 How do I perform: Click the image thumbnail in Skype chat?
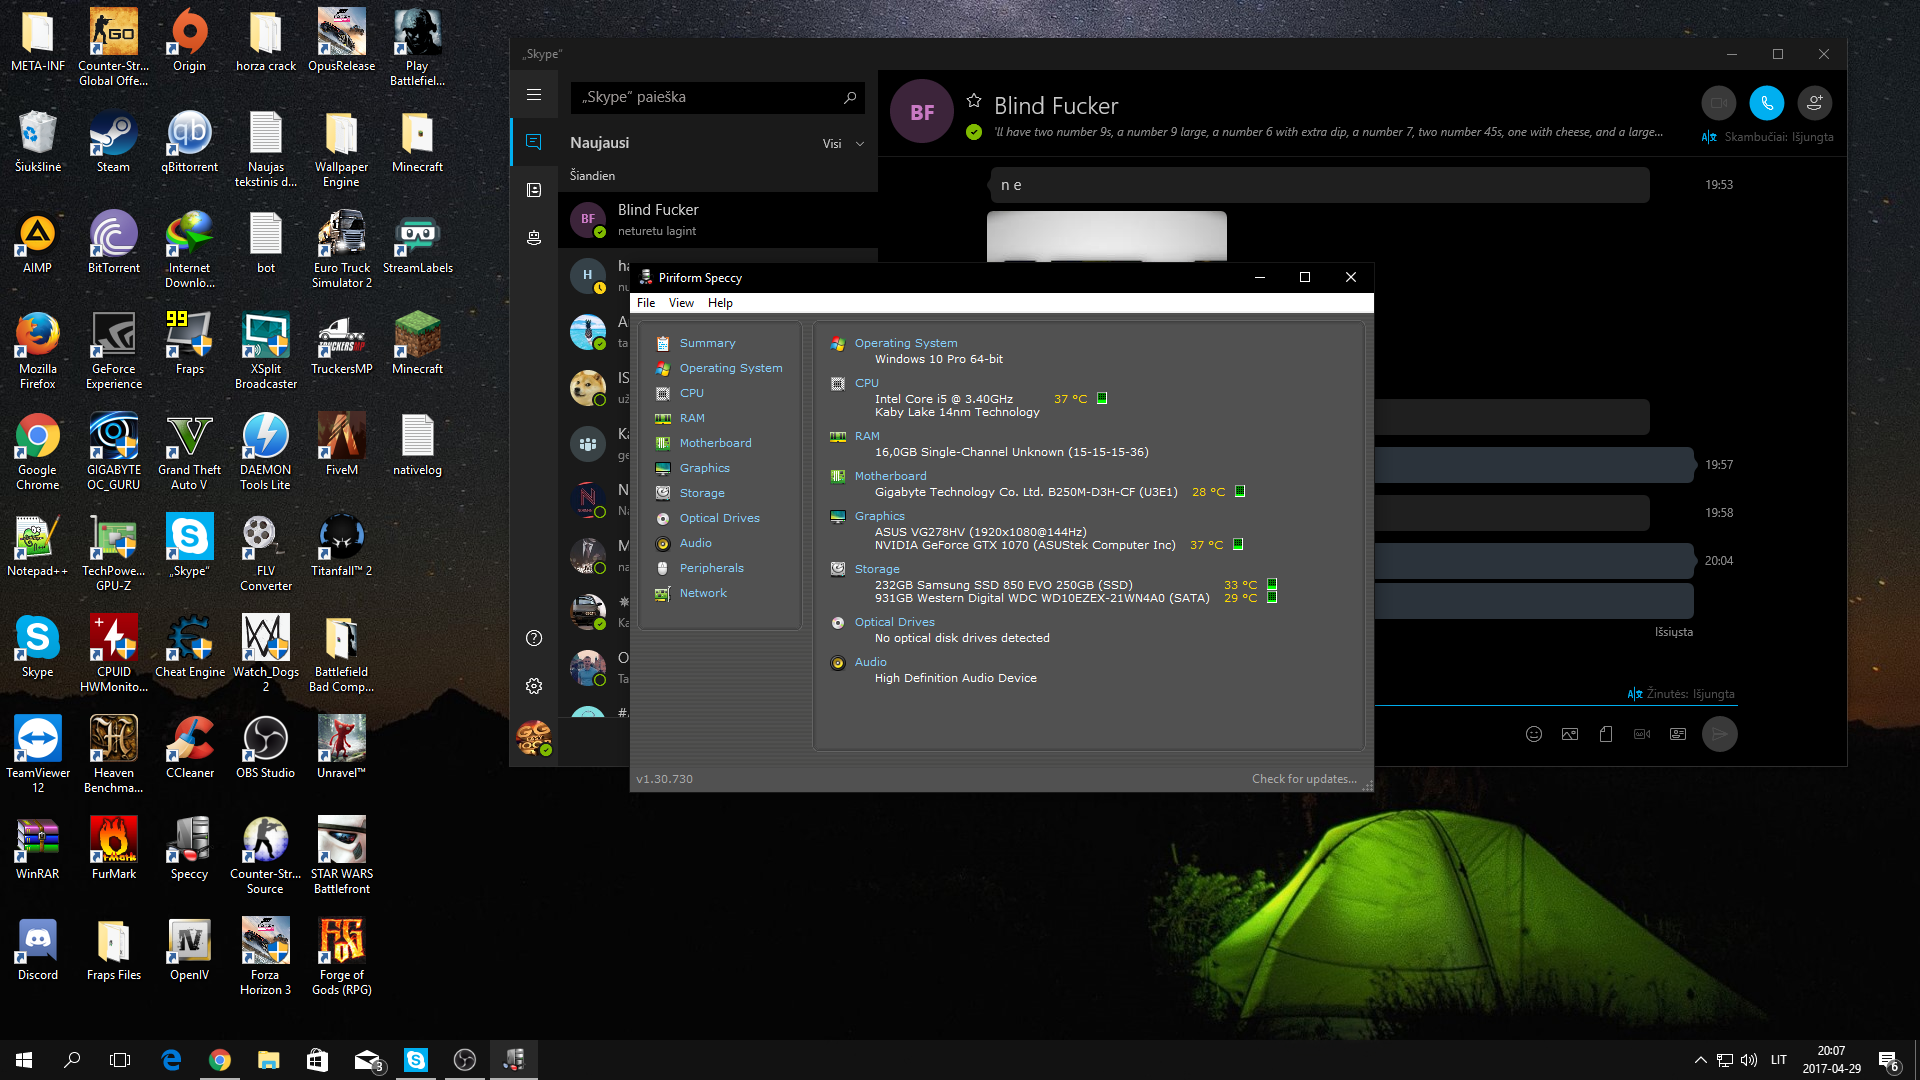click(x=1107, y=237)
